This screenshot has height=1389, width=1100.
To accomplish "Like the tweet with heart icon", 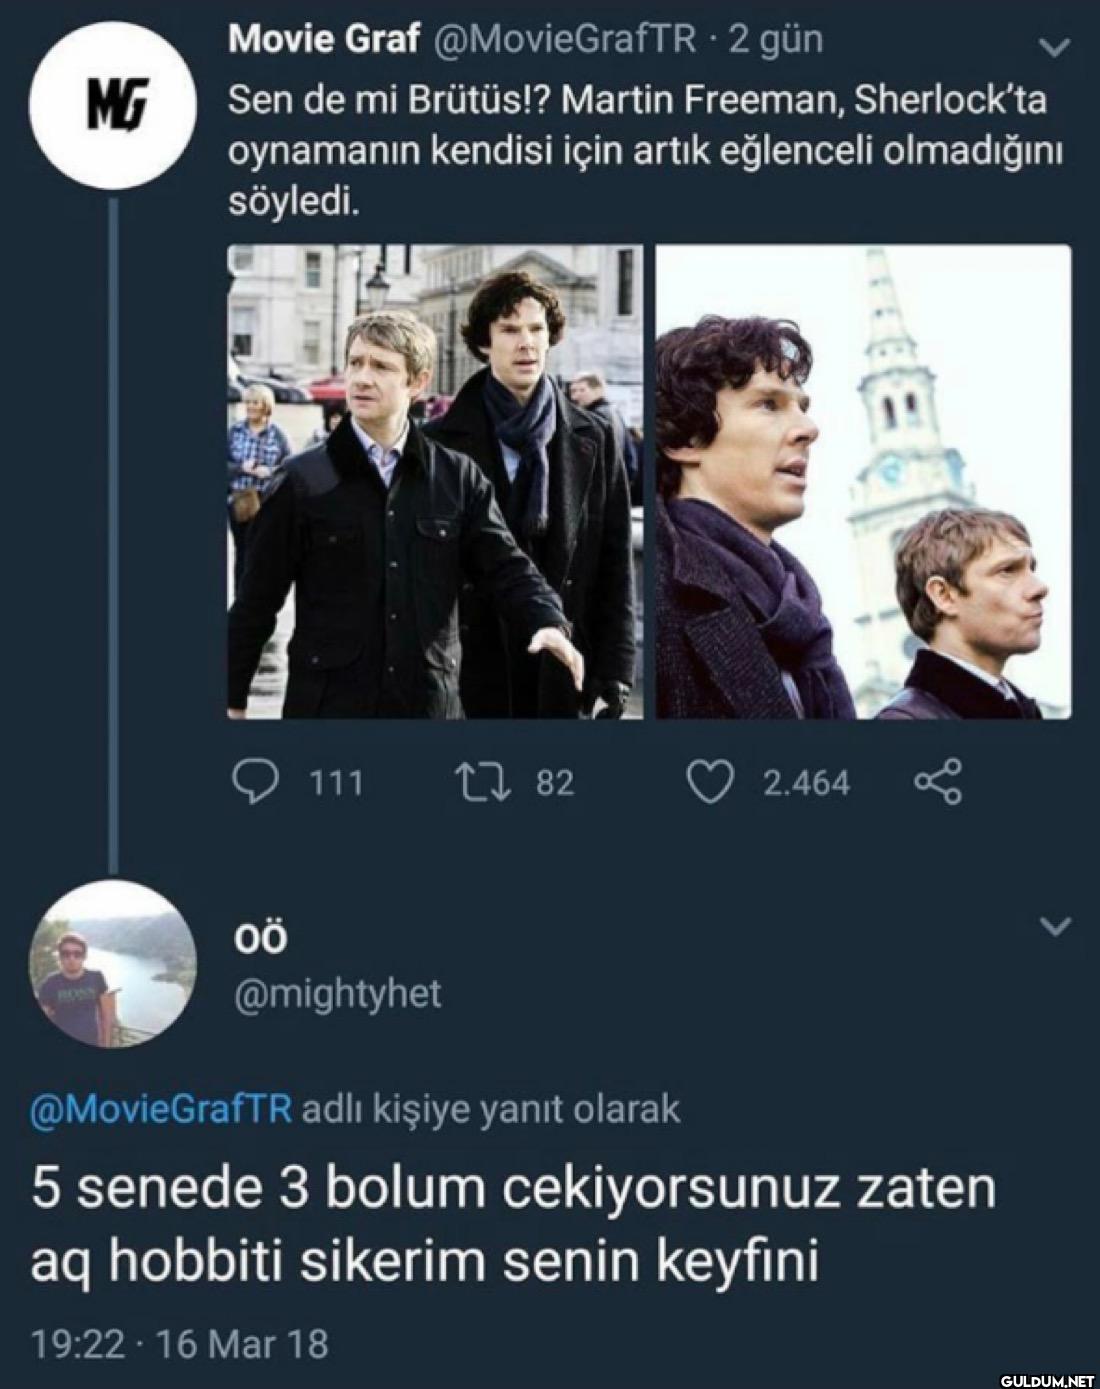I will click(x=711, y=782).
